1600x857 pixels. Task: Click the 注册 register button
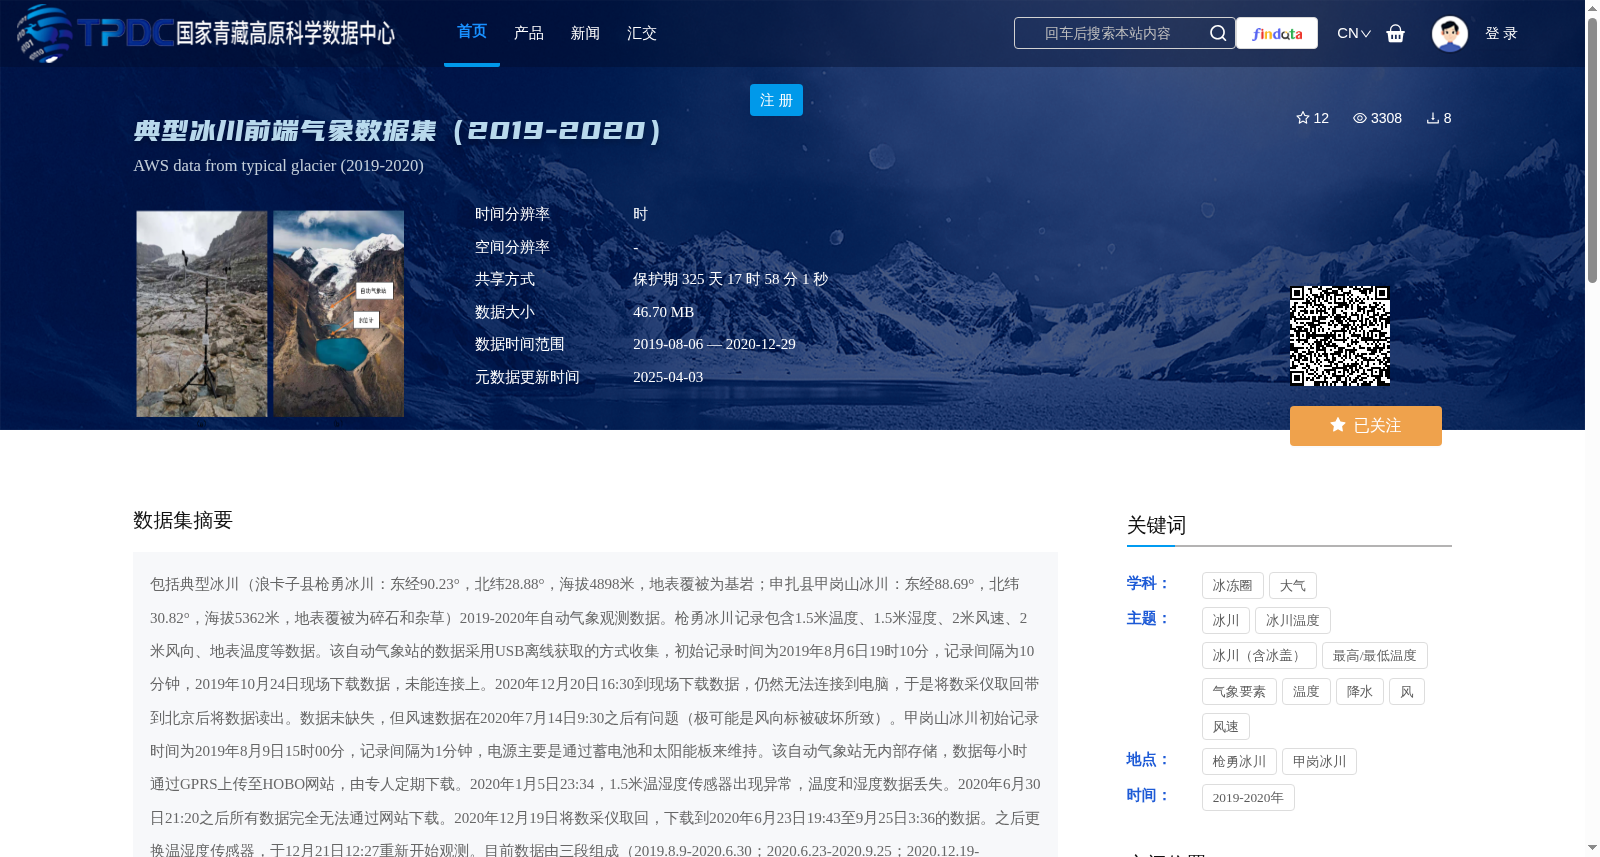click(776, 100)
